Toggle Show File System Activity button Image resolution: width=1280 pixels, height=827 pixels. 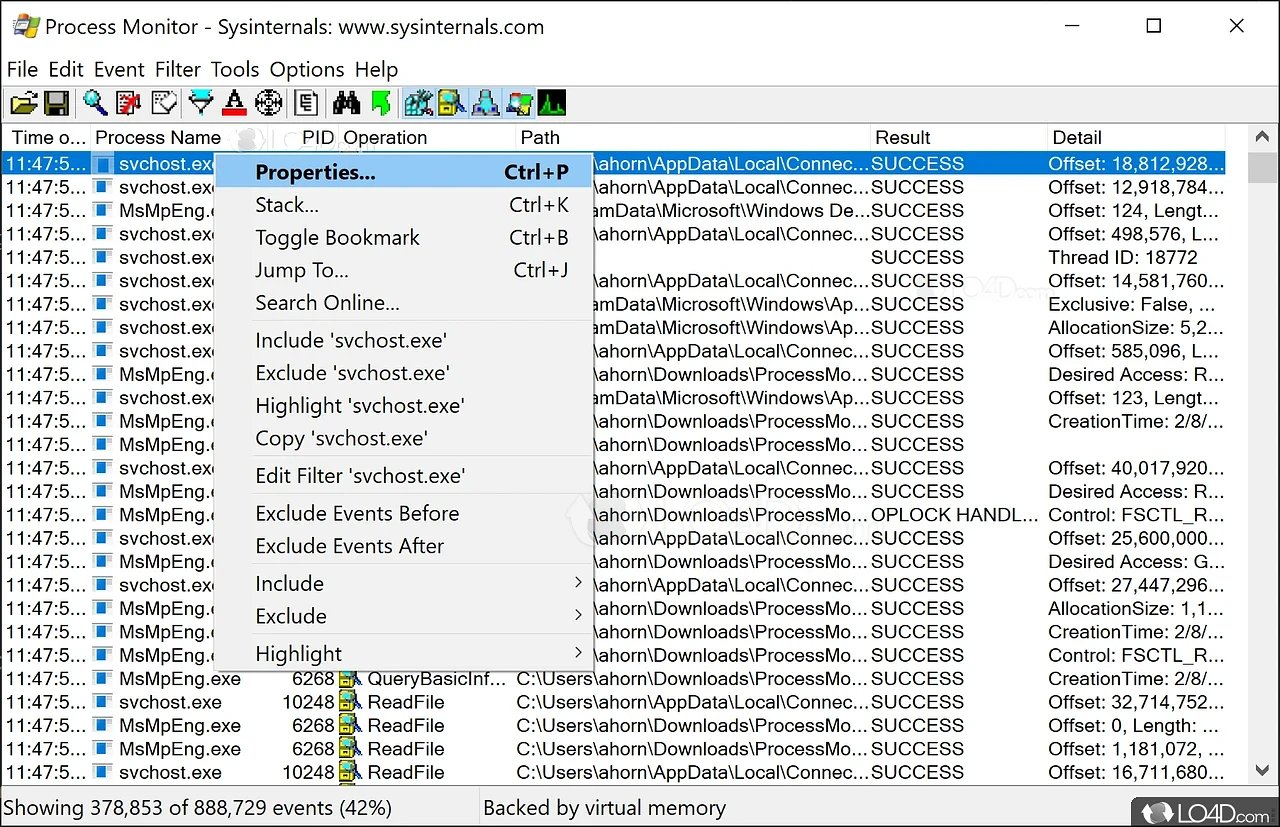(452, 102)
